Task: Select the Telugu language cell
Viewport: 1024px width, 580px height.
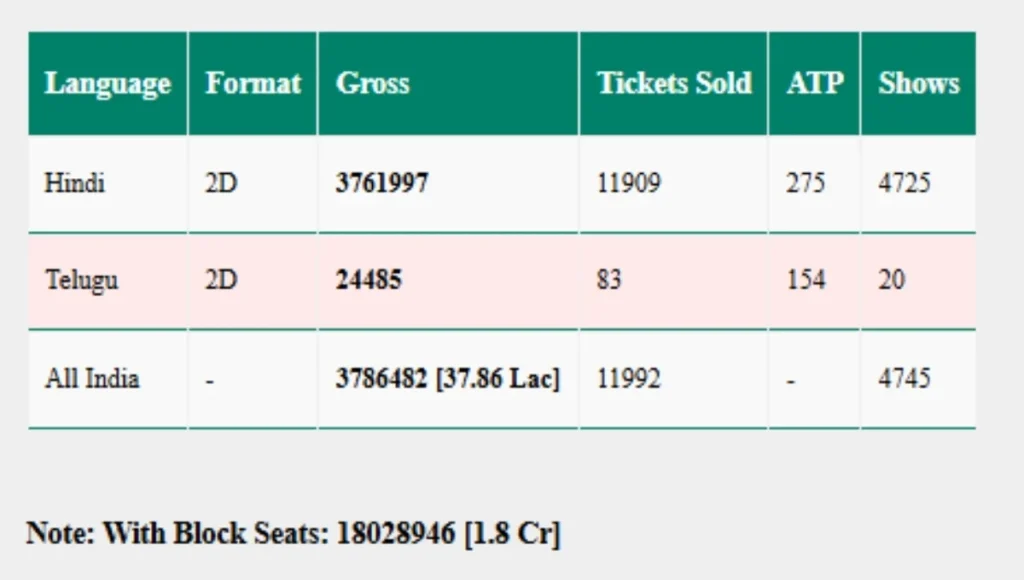Action: pos(81,279)
